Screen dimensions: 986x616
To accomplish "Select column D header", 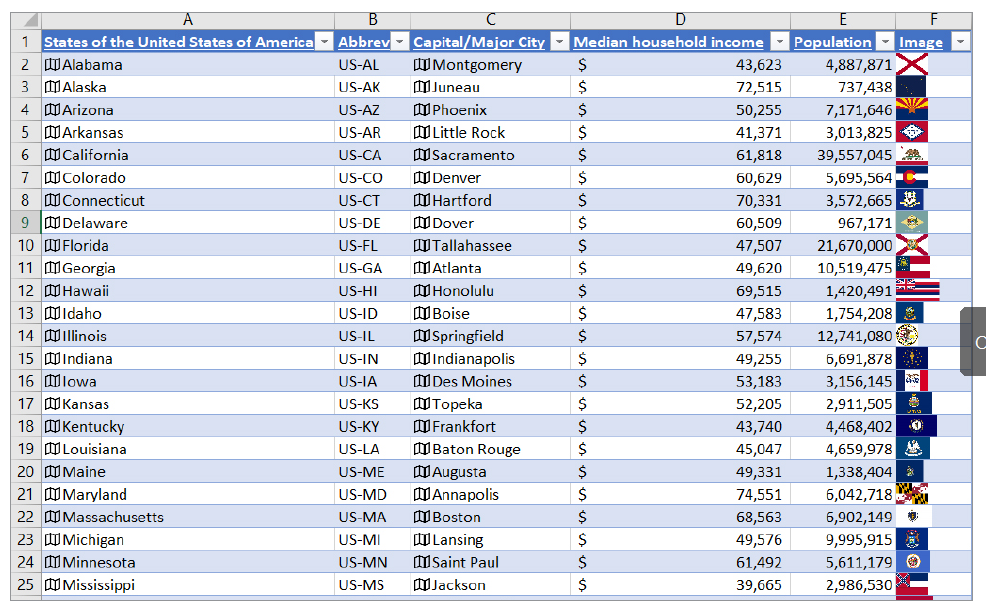I will click(x=680, y=19).
